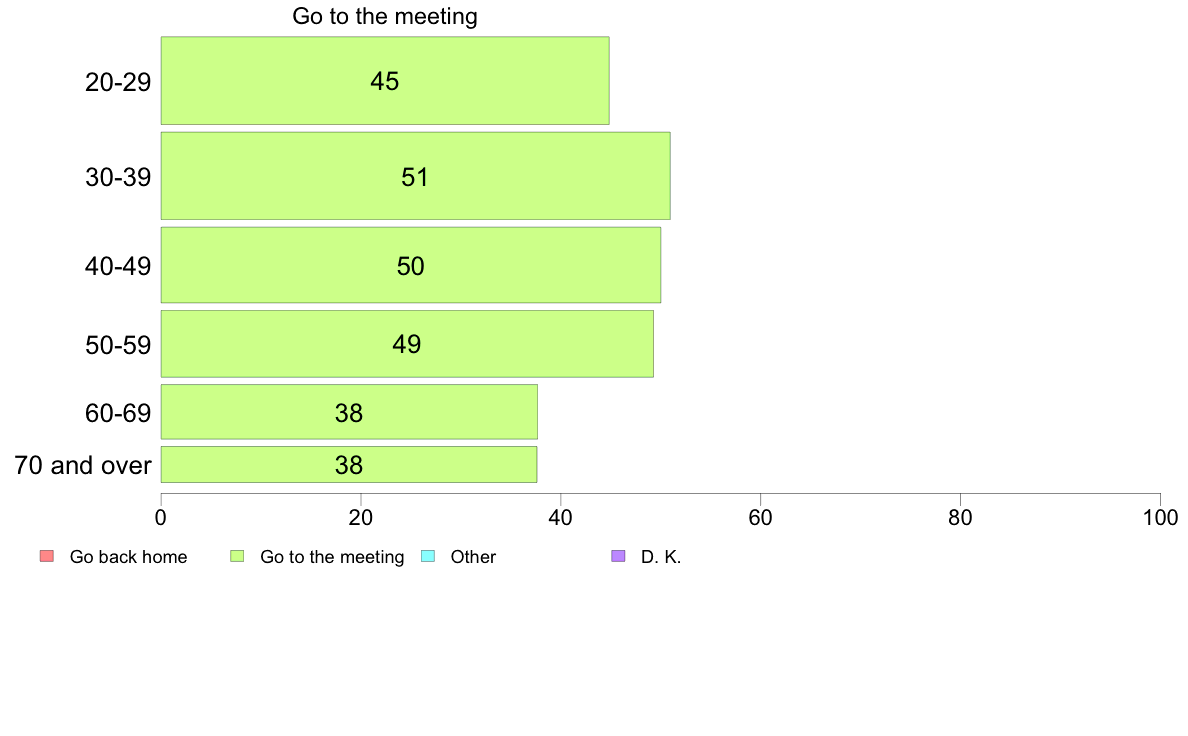Click the 100 tick on the x-axis
Screen dimensions: 1188x736
[1160, 518]
